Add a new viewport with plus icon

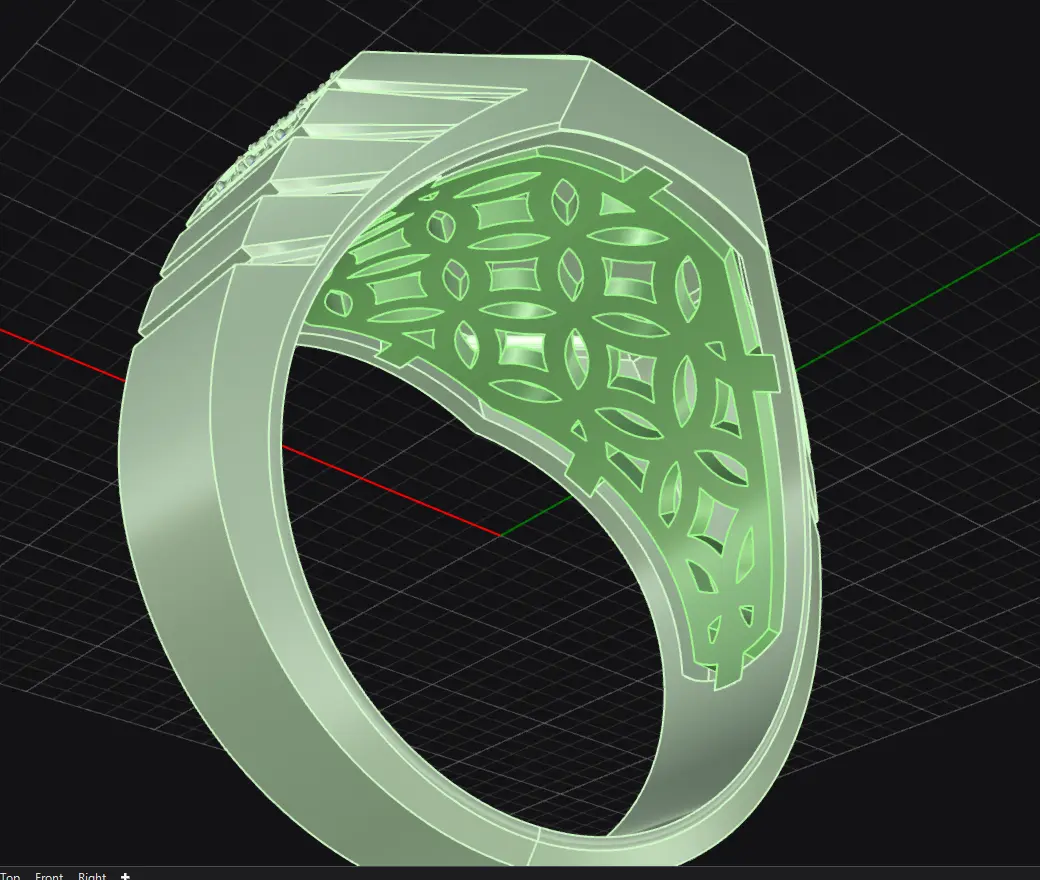125,876
